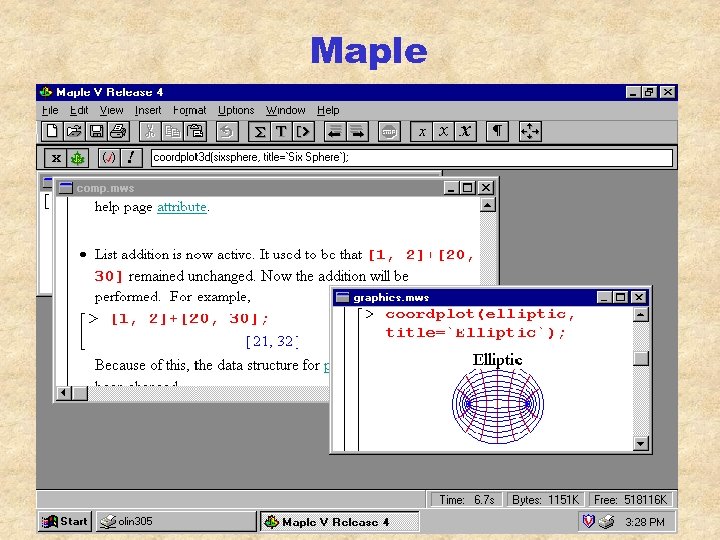Screen dimensions: 720x540
Task: Outdent section using left arrow icon
Action: pos(335,131)
